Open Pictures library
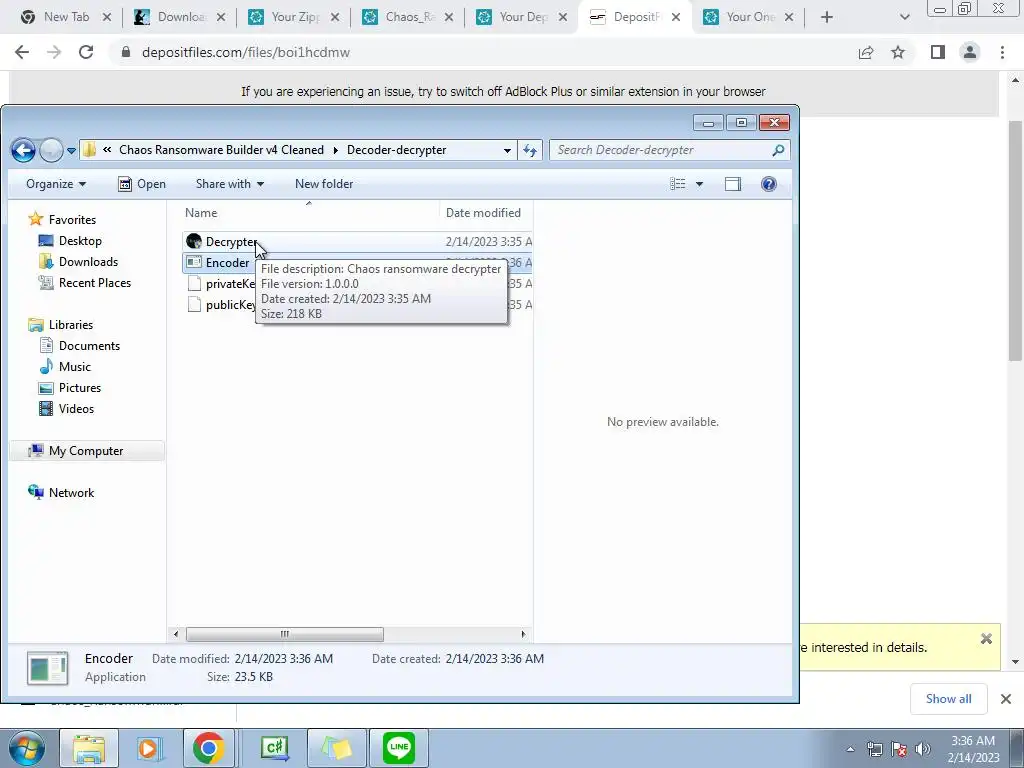Image resolution: width=1024 pixels, height=768 pixels. coord(80,387)
